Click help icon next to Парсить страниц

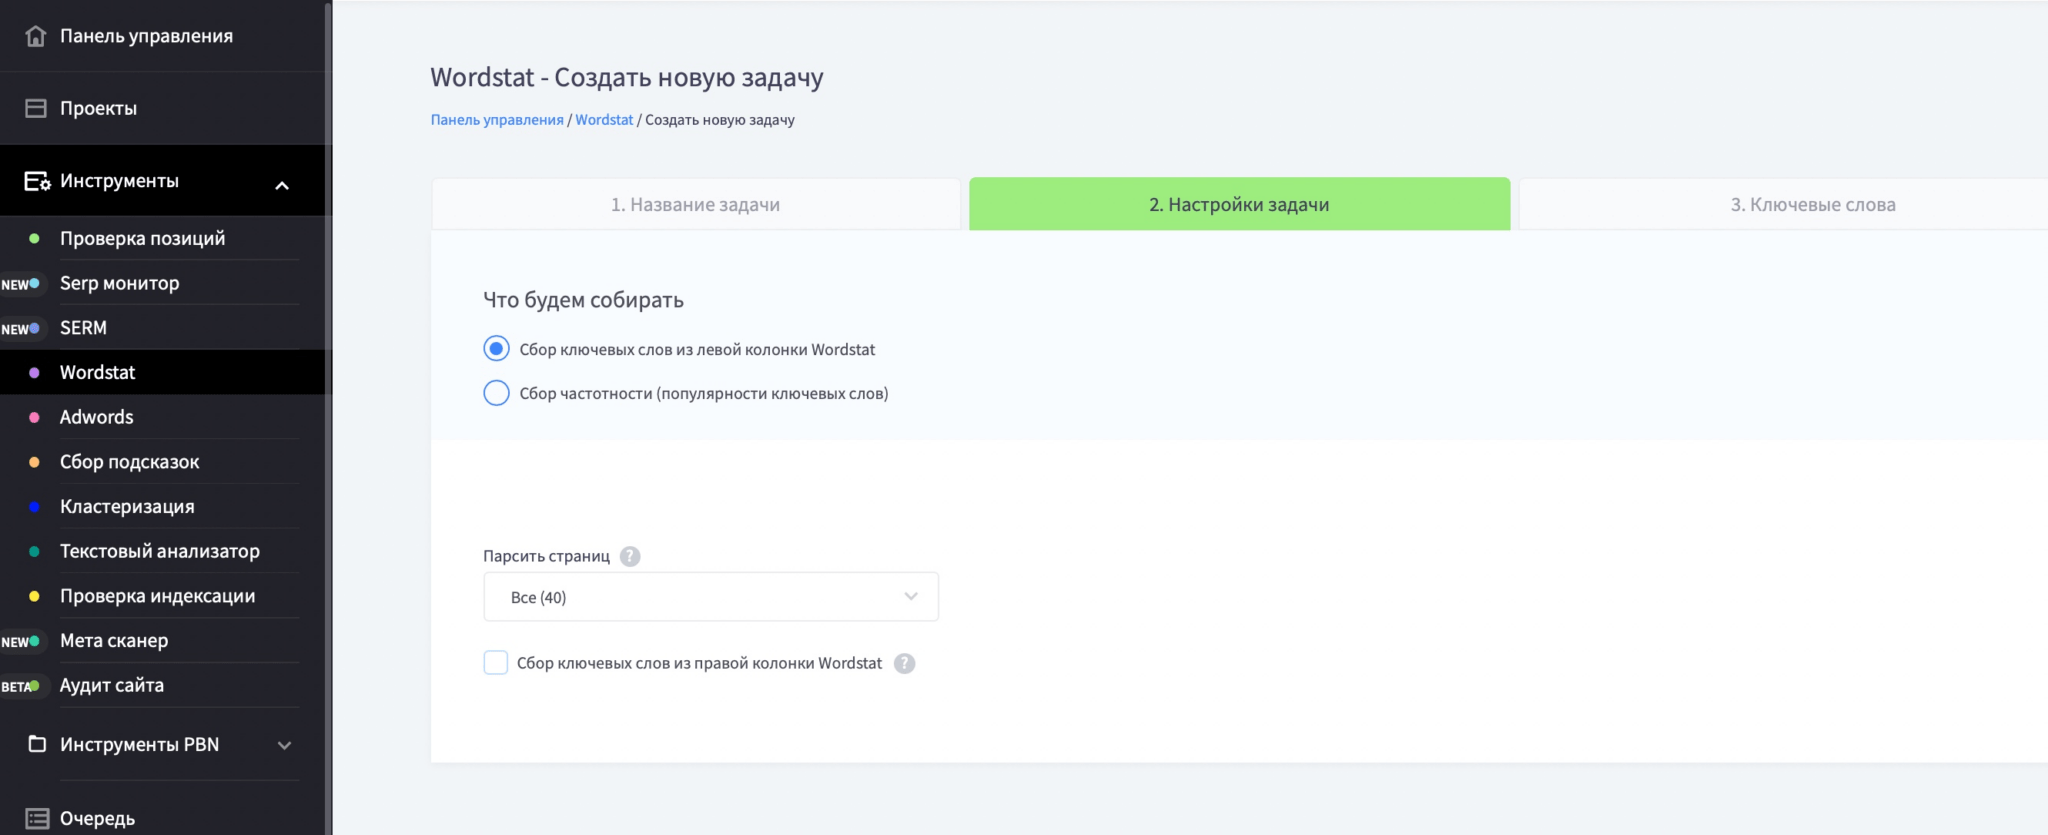630,556
